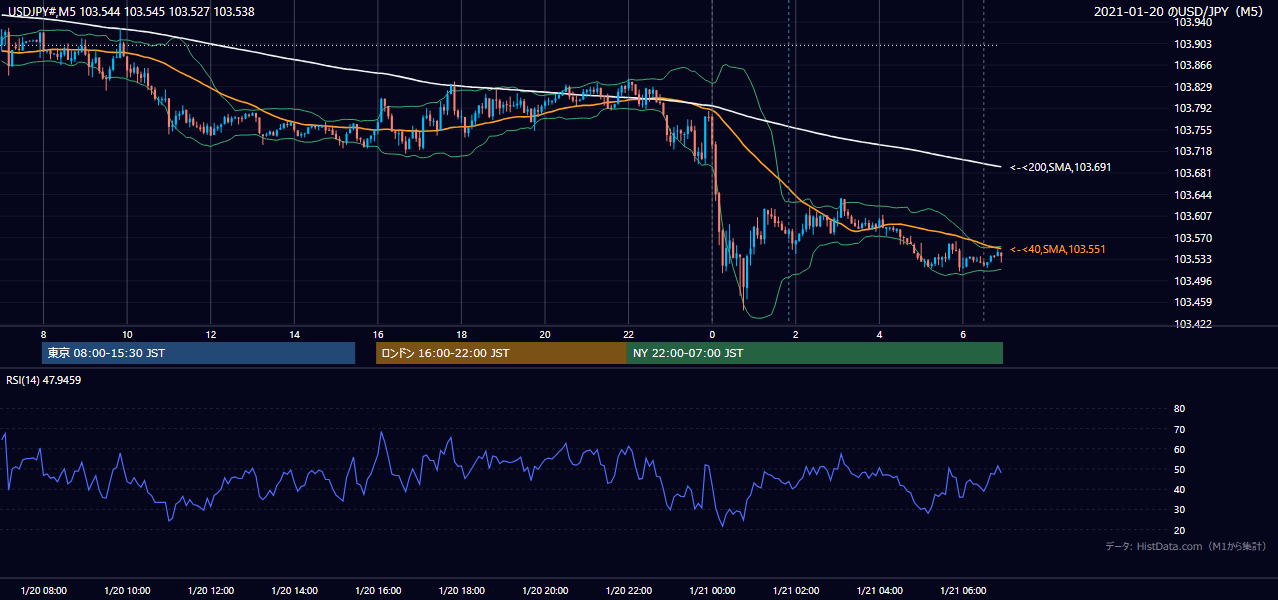This screenshot has width=1278, height=600.
Task: Click time label 1/20 16:00
Action: click(x=377, y=591)
